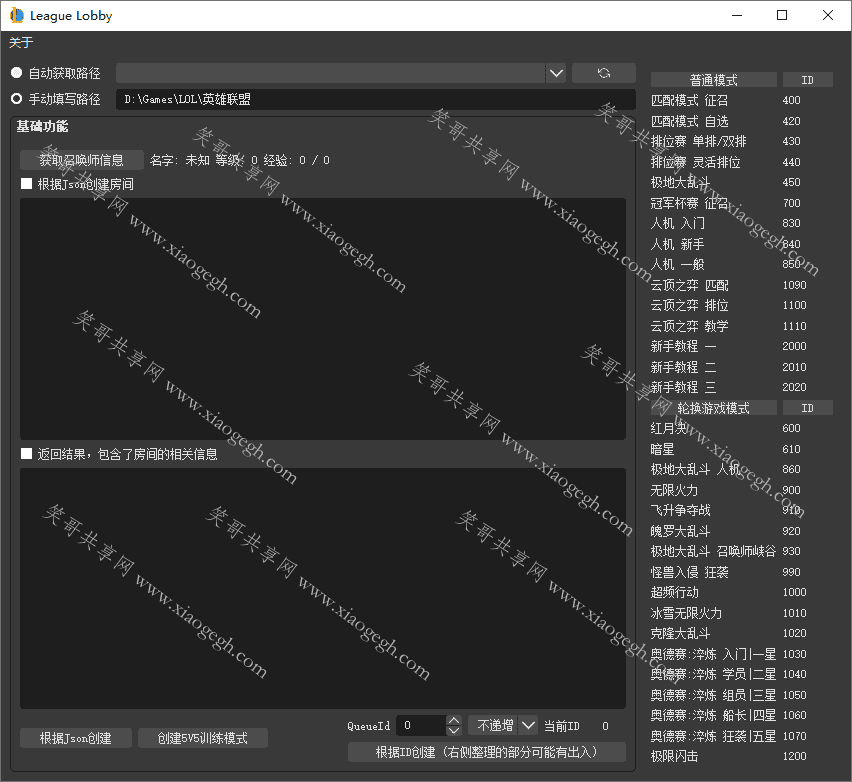Viewport: 852px width, 782px height.
Task: Click the 根据Json创建 button
Action: tap(76, 738)
